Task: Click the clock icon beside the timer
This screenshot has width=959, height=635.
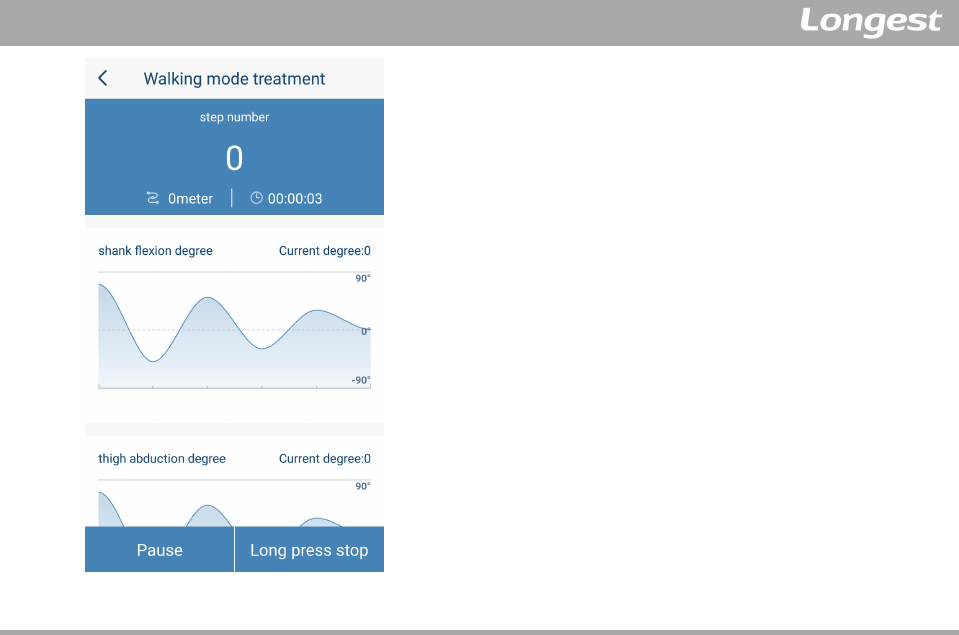Action: [256, 198]
